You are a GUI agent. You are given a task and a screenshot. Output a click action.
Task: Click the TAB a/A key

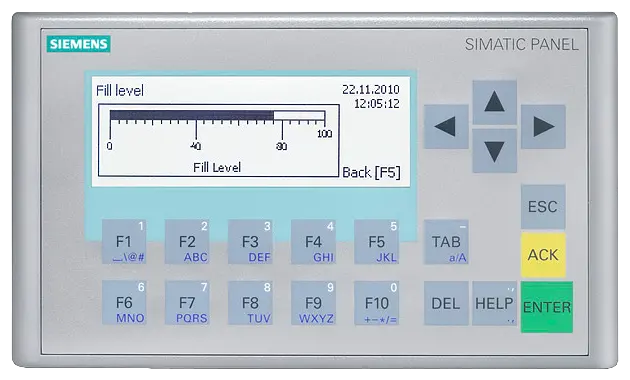(446, 242)
